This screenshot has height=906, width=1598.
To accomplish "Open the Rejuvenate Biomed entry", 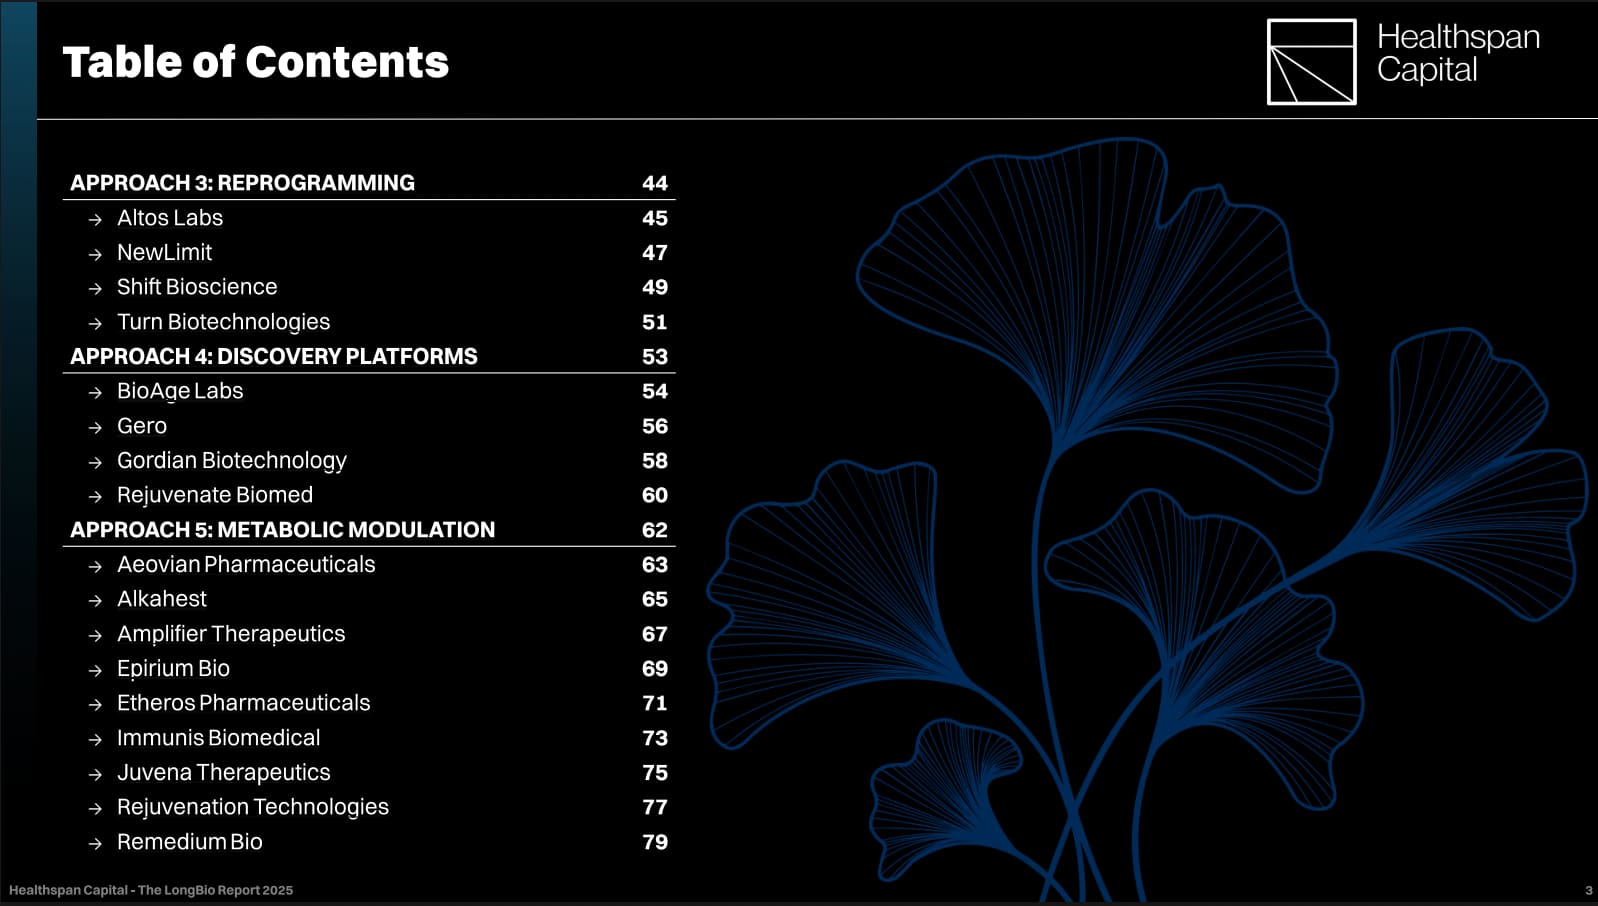I will [215, 495].
